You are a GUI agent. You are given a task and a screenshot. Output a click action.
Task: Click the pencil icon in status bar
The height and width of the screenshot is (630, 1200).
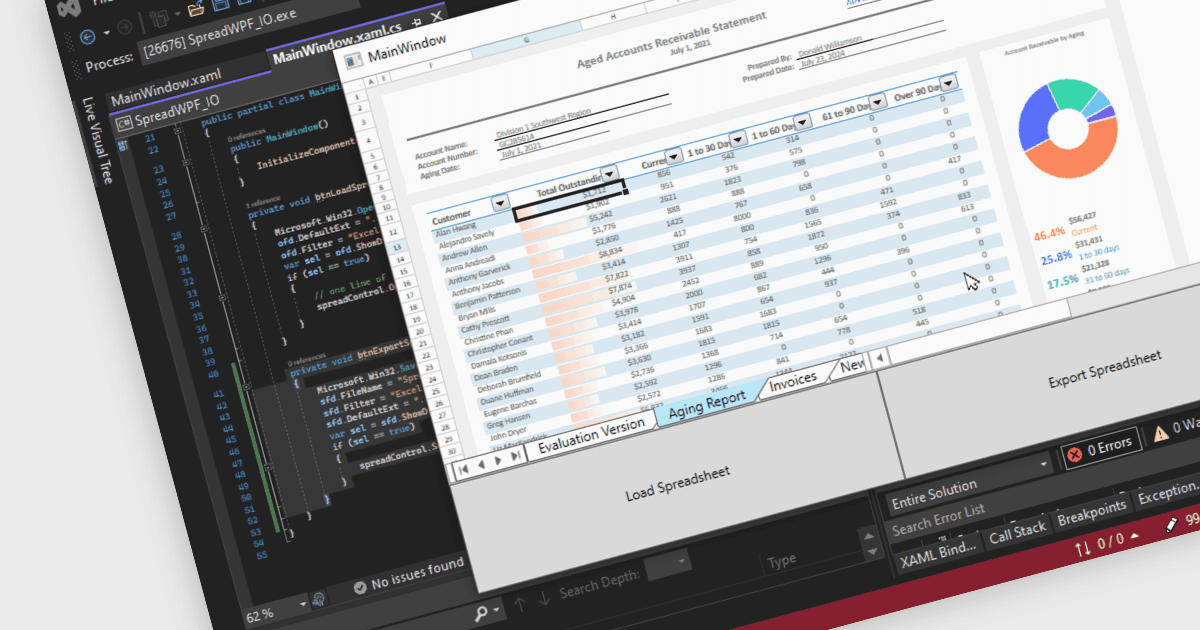1171,524
